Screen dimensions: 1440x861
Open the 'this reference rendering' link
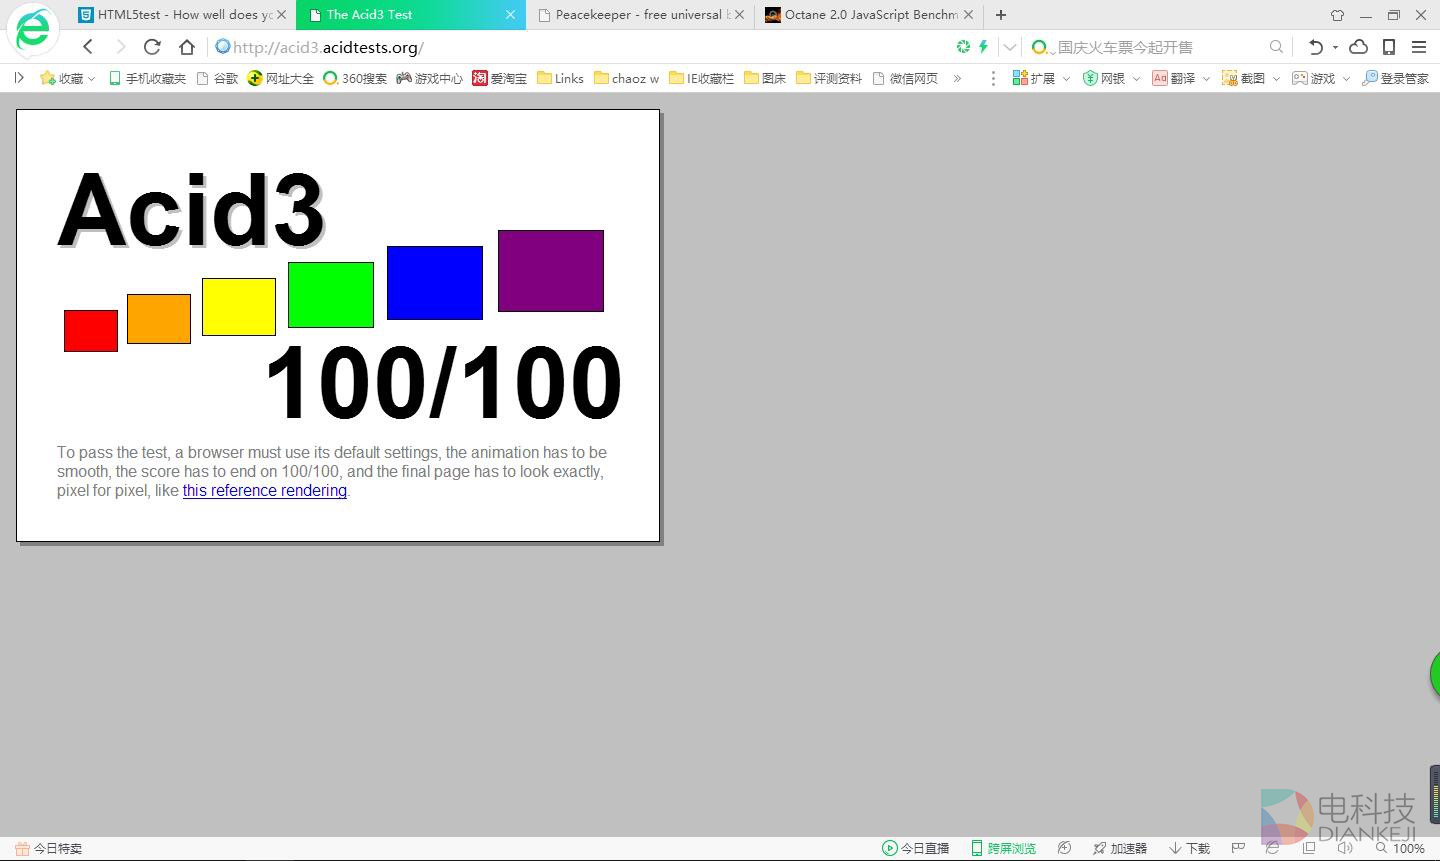click(x=264, y=491)
